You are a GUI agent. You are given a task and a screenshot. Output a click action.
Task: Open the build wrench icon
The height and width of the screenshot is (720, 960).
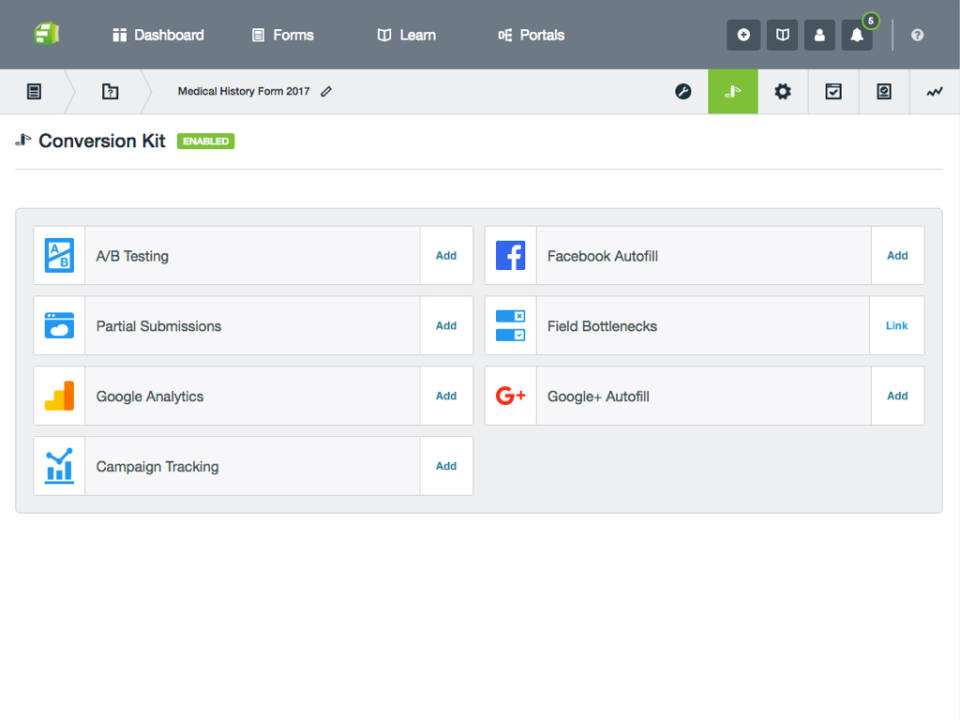(x=683, y=92)
